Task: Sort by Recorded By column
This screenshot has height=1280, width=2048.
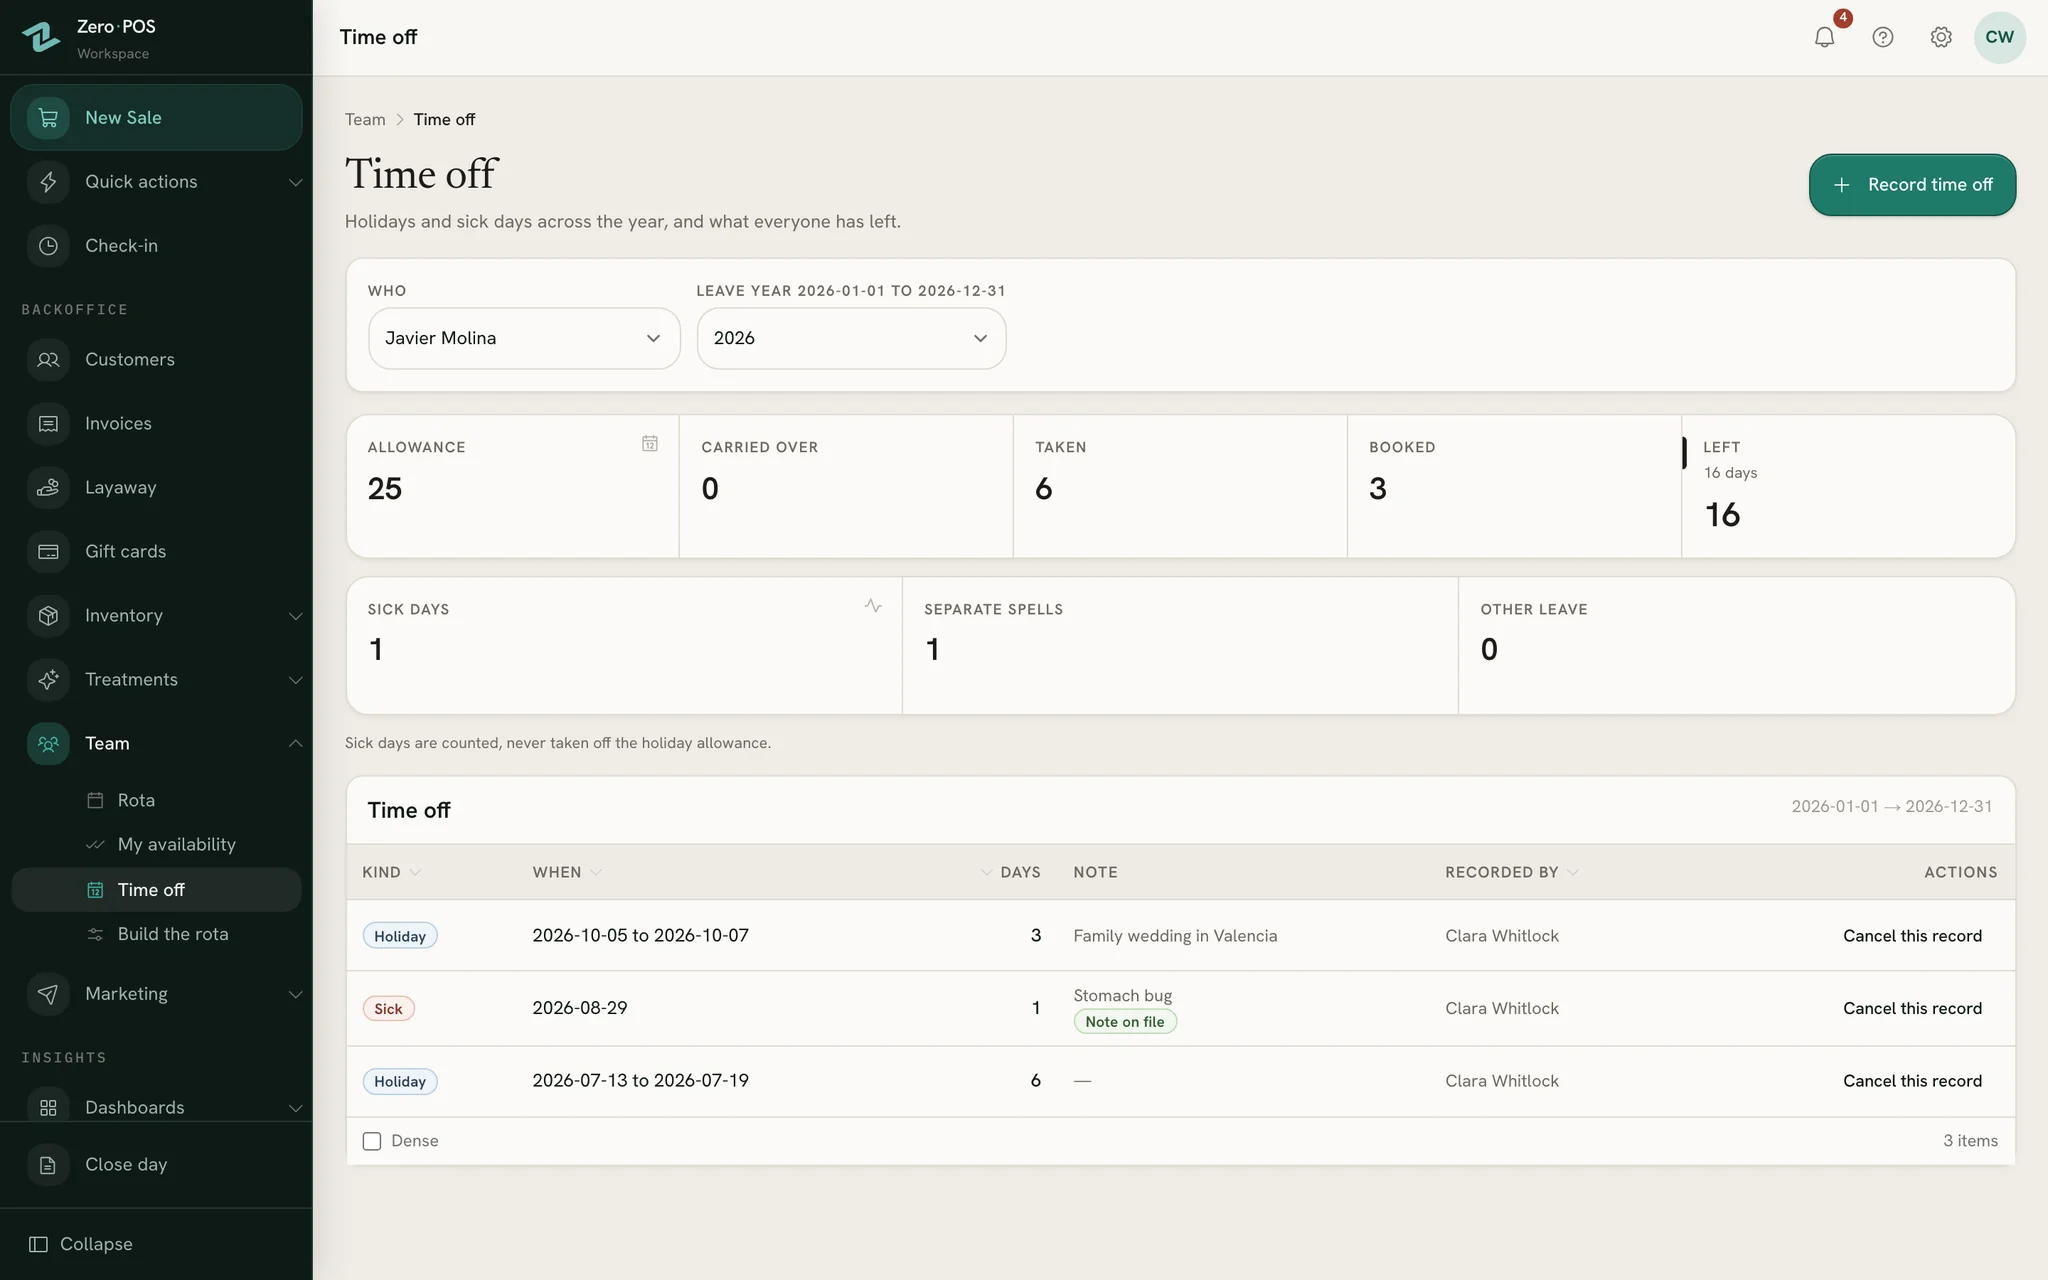Action: (1512, 872)
